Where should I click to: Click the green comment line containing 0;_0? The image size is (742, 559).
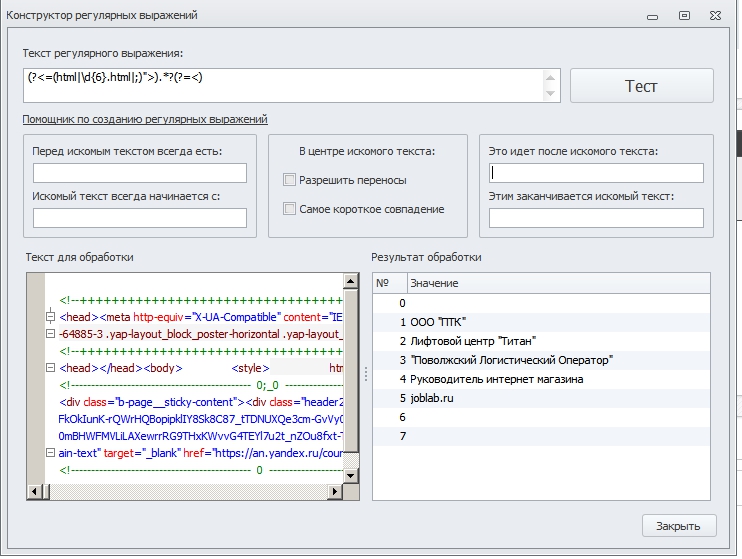200,385
